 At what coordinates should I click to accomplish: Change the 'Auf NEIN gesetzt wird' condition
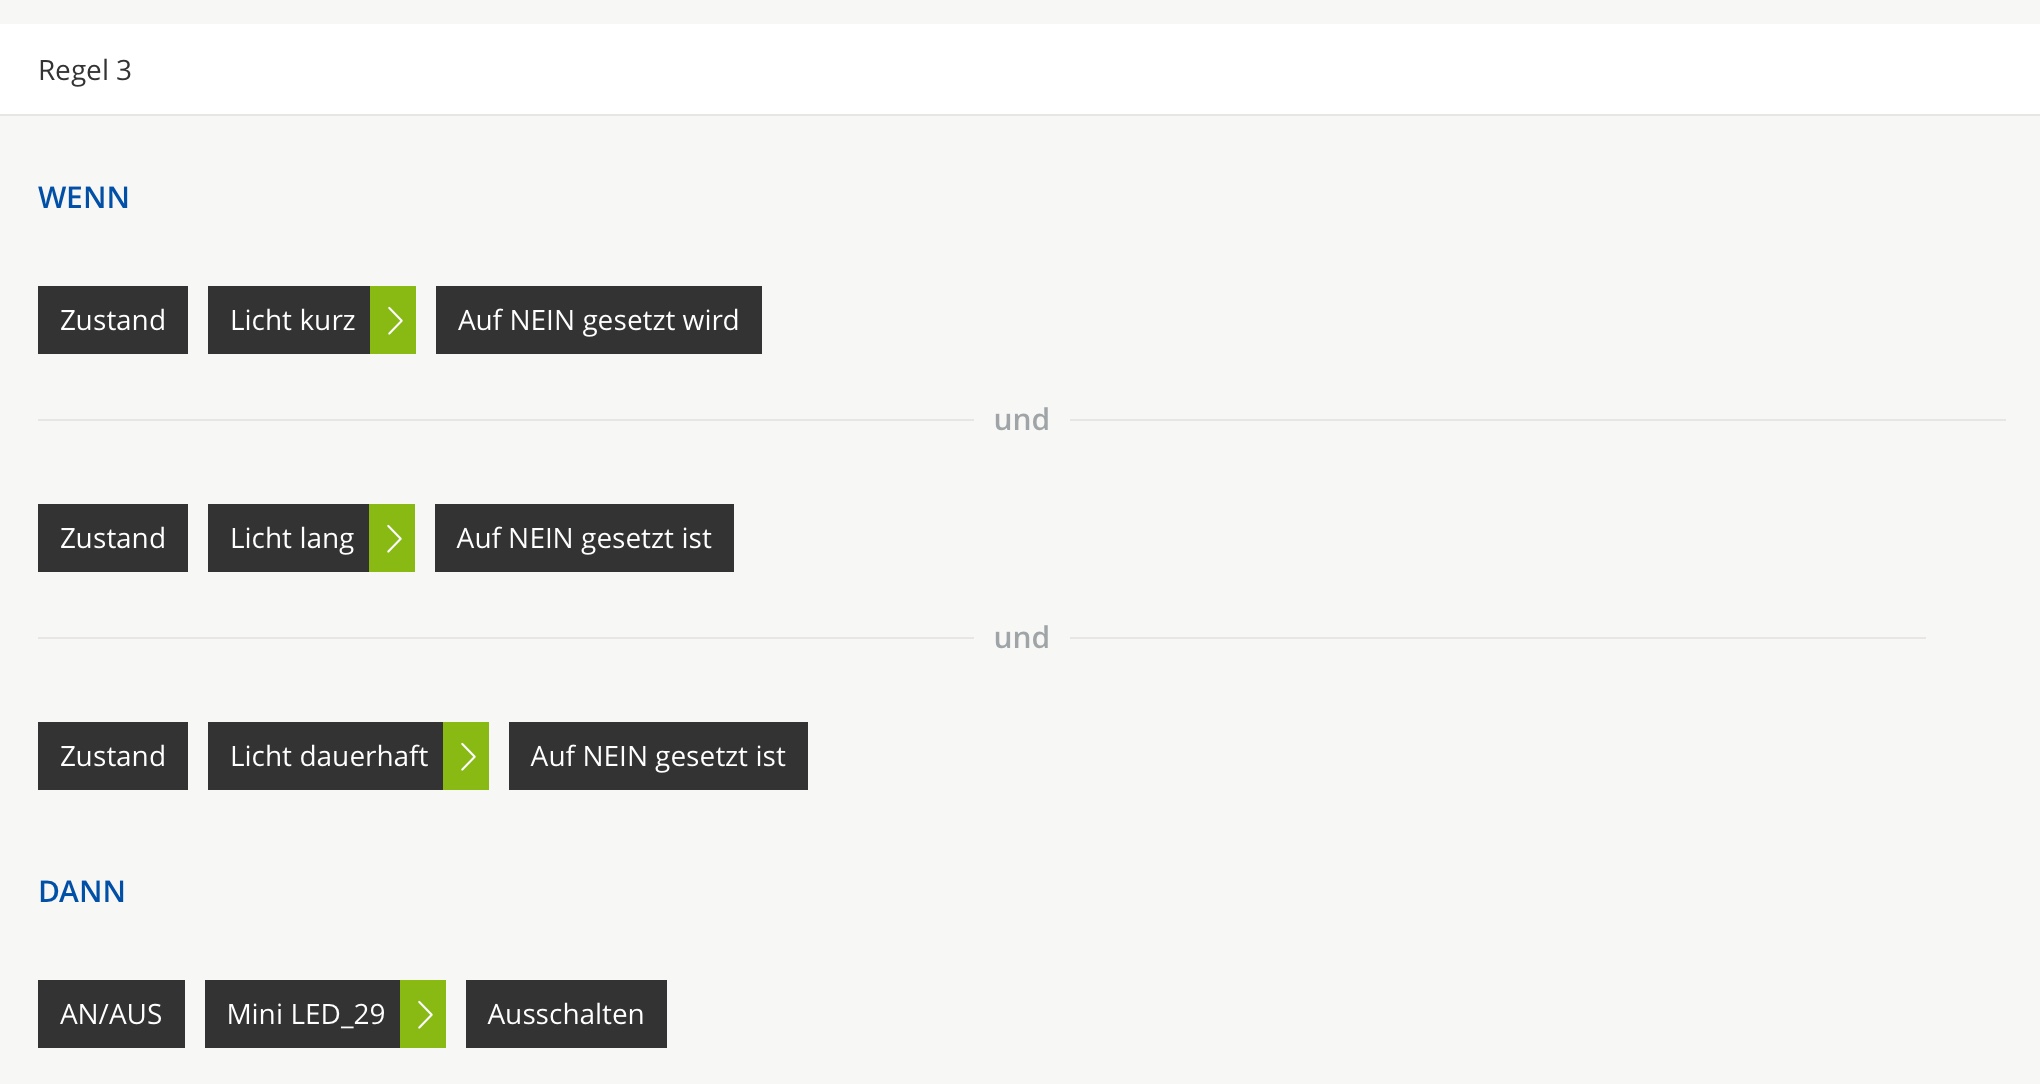coord(598,320)
